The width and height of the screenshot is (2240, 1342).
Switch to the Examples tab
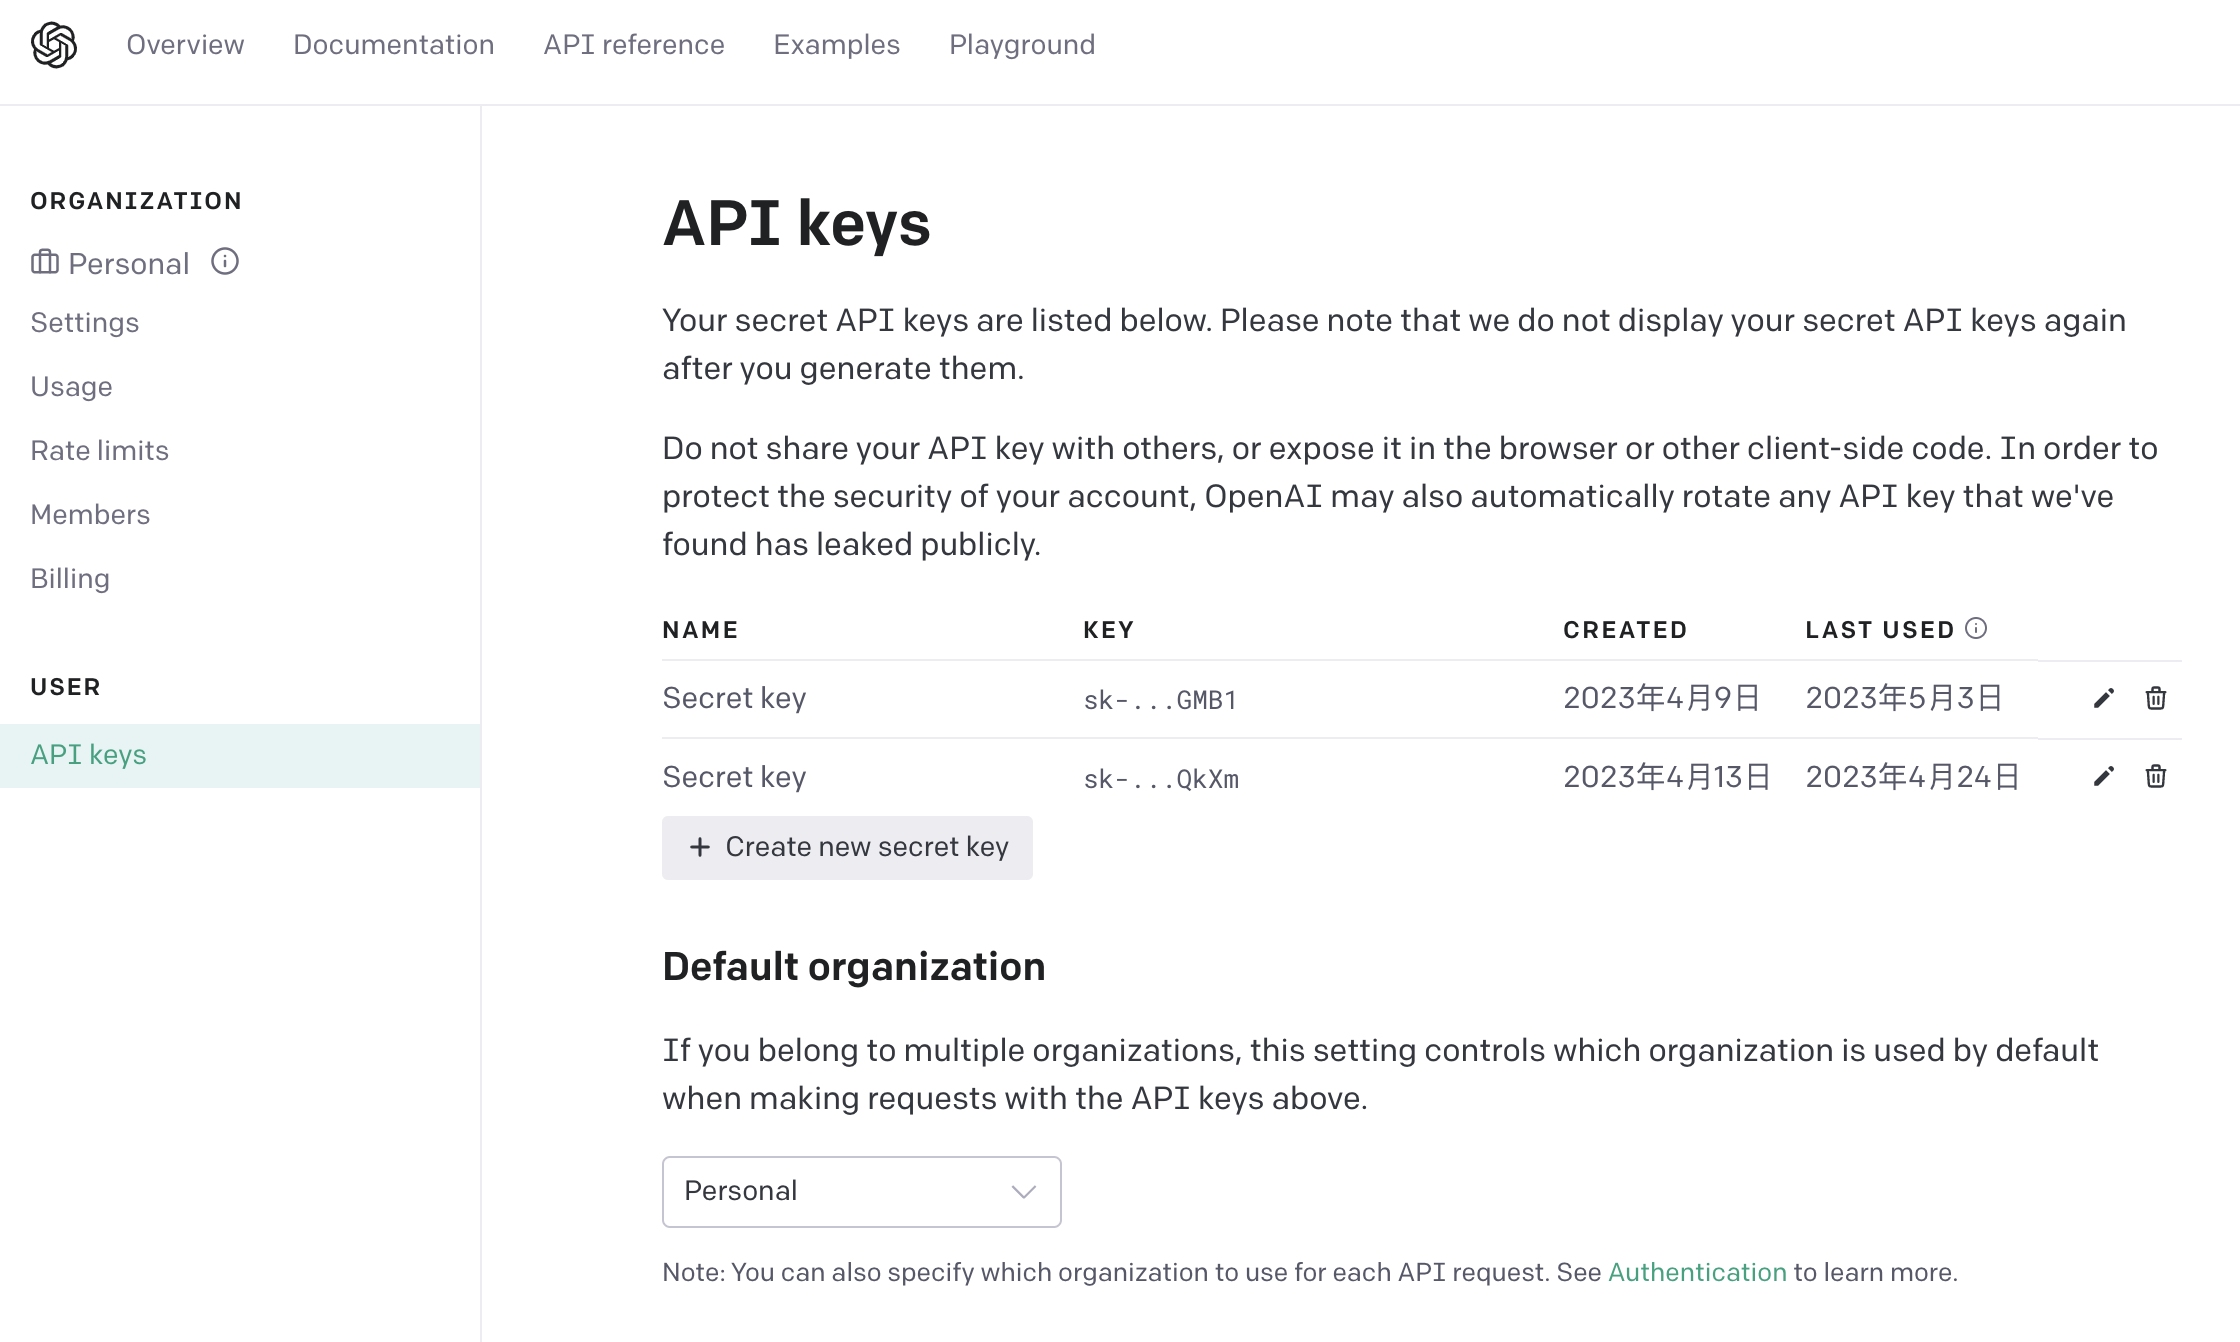click(837, 45)
